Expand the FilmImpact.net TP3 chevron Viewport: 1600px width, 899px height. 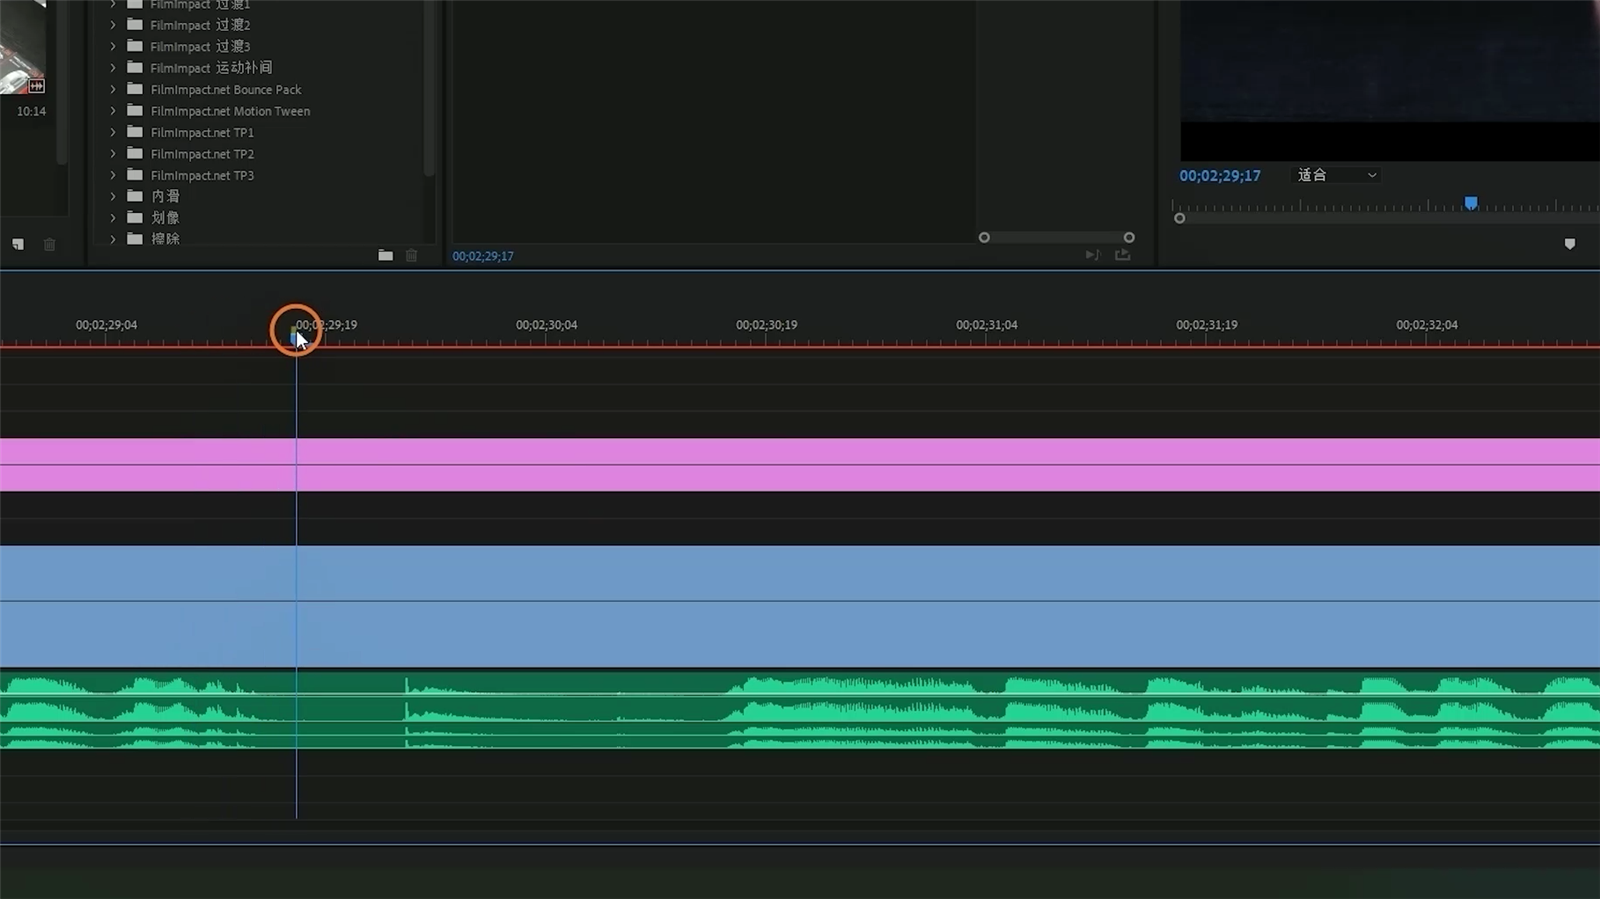pyautogui.click(x=113, y=175)
